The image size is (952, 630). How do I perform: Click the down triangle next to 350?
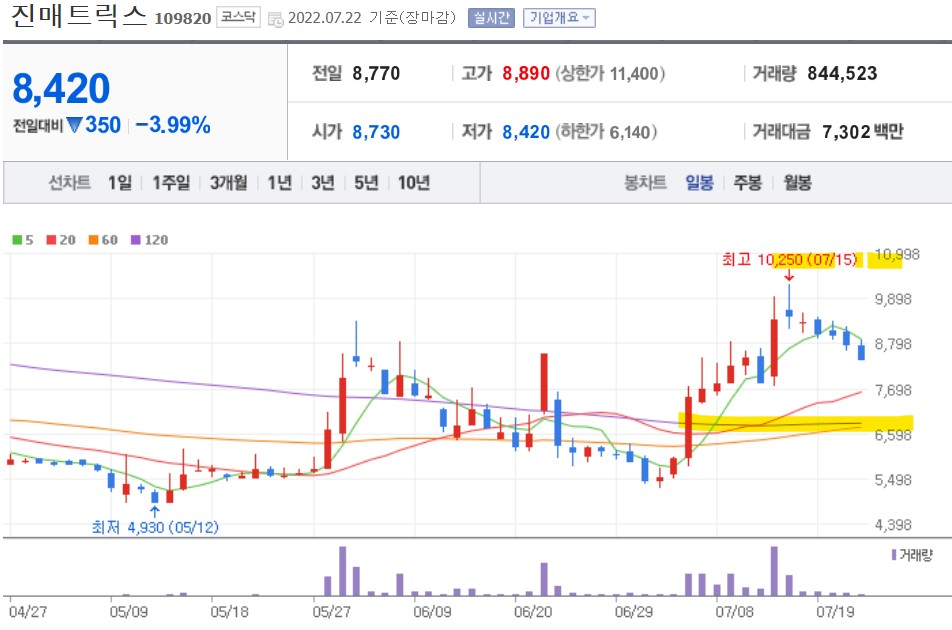tap(75, 125)
